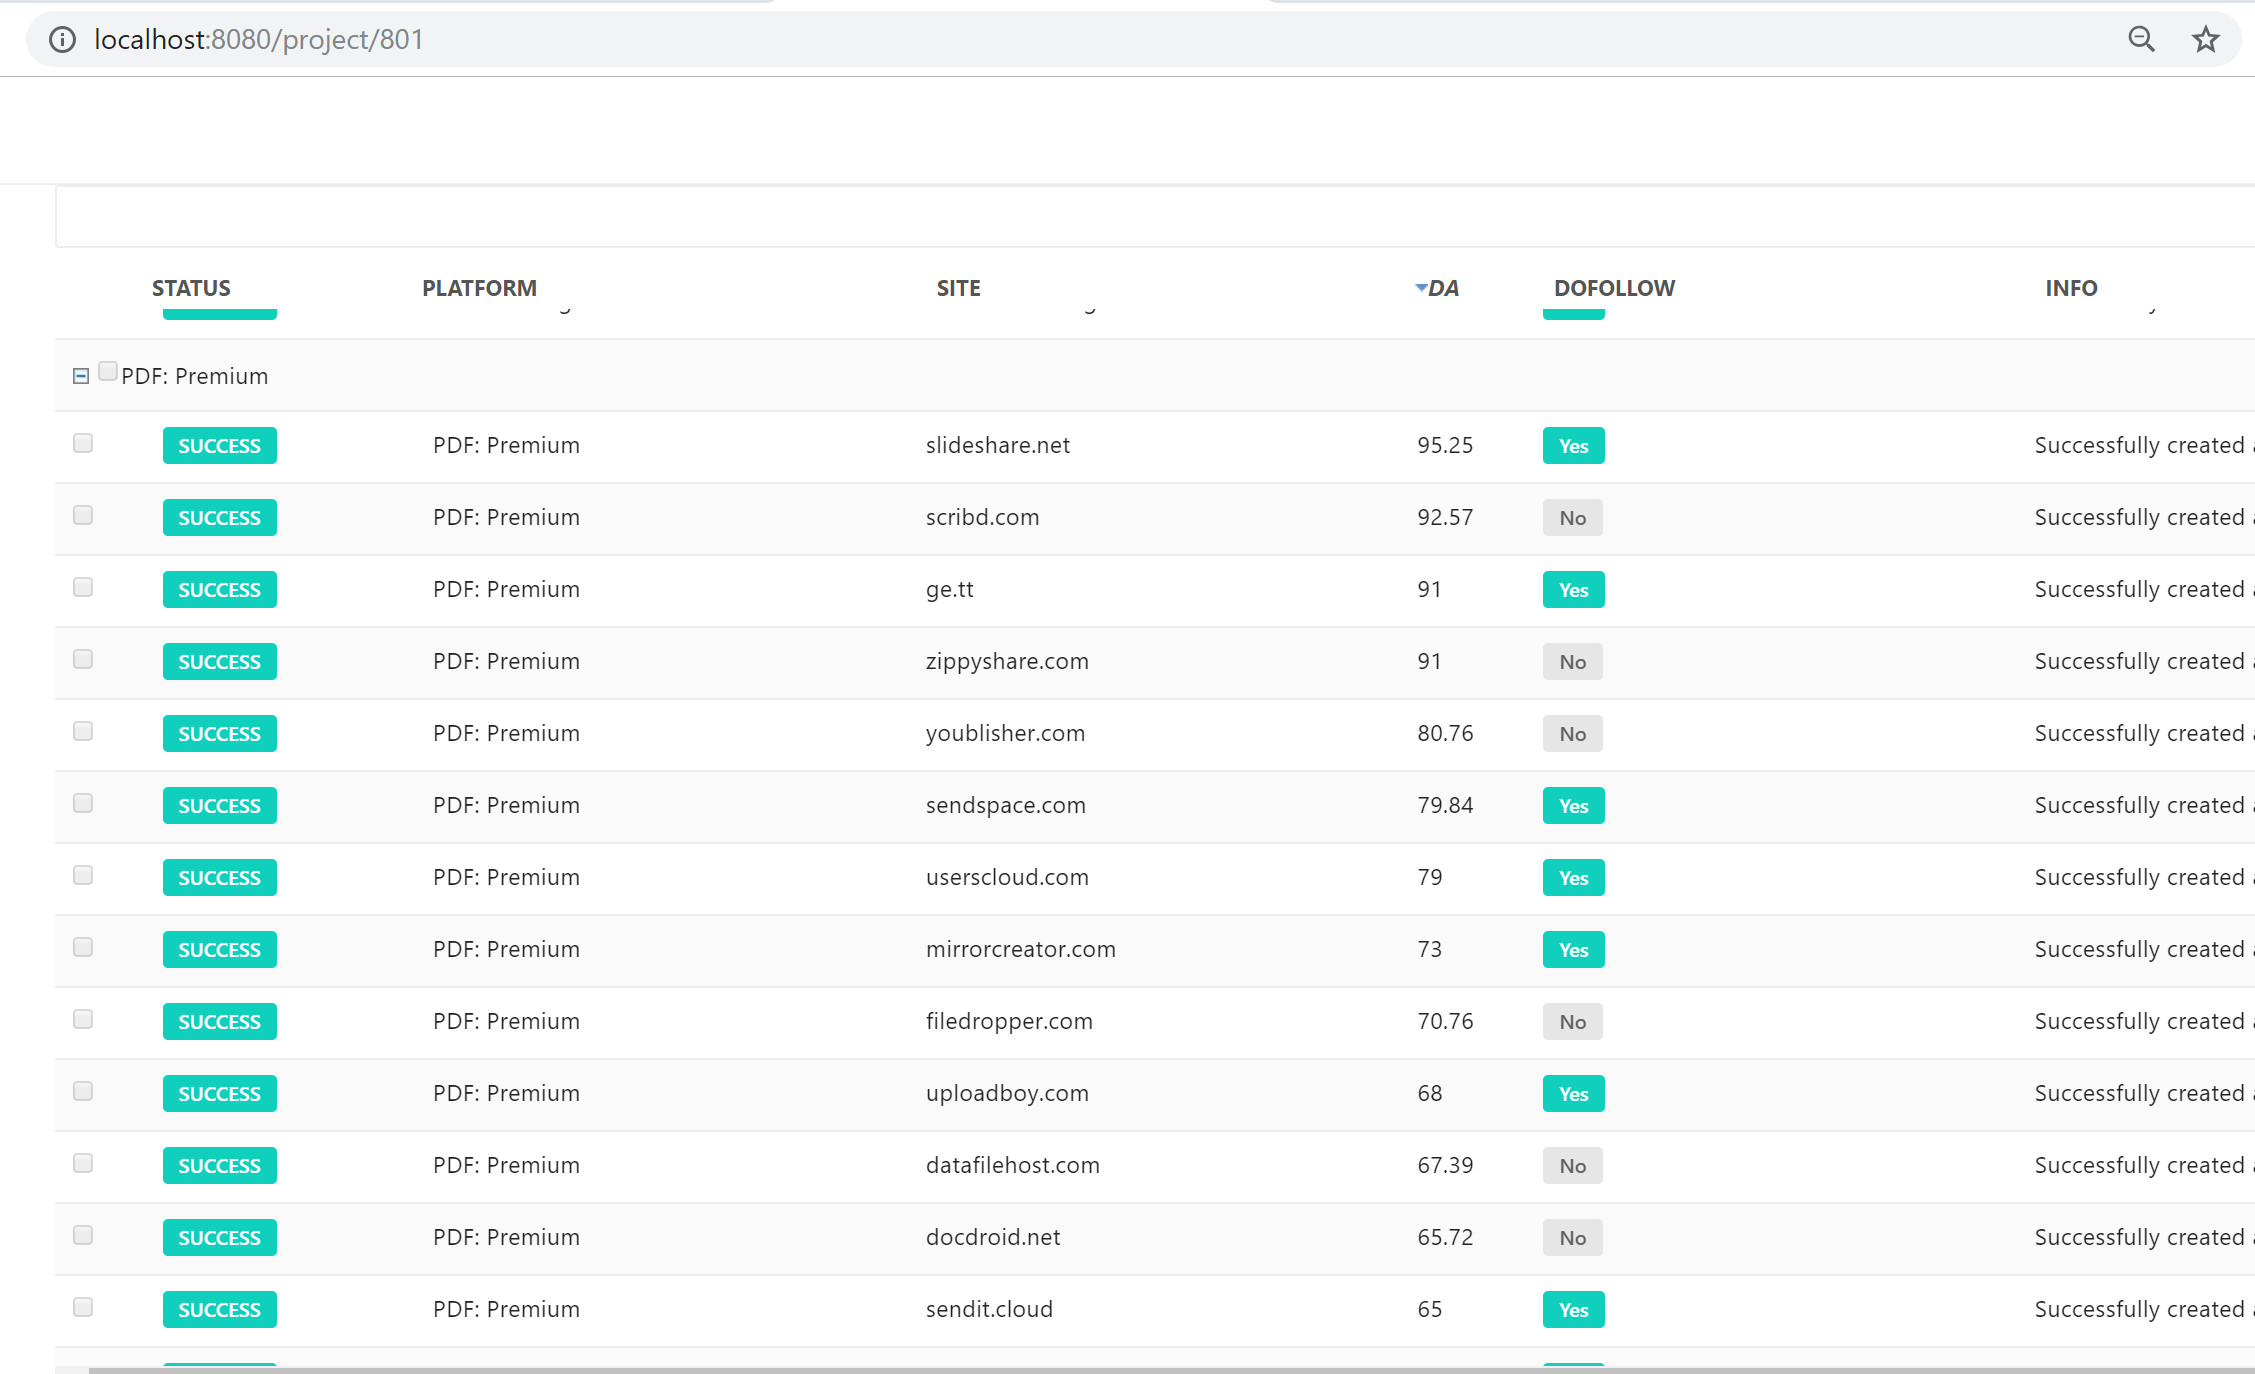Click the Yes dofollow badge for sendit.cloud
Screen dimensions: 2255x1374
tap(1574, 1310)
